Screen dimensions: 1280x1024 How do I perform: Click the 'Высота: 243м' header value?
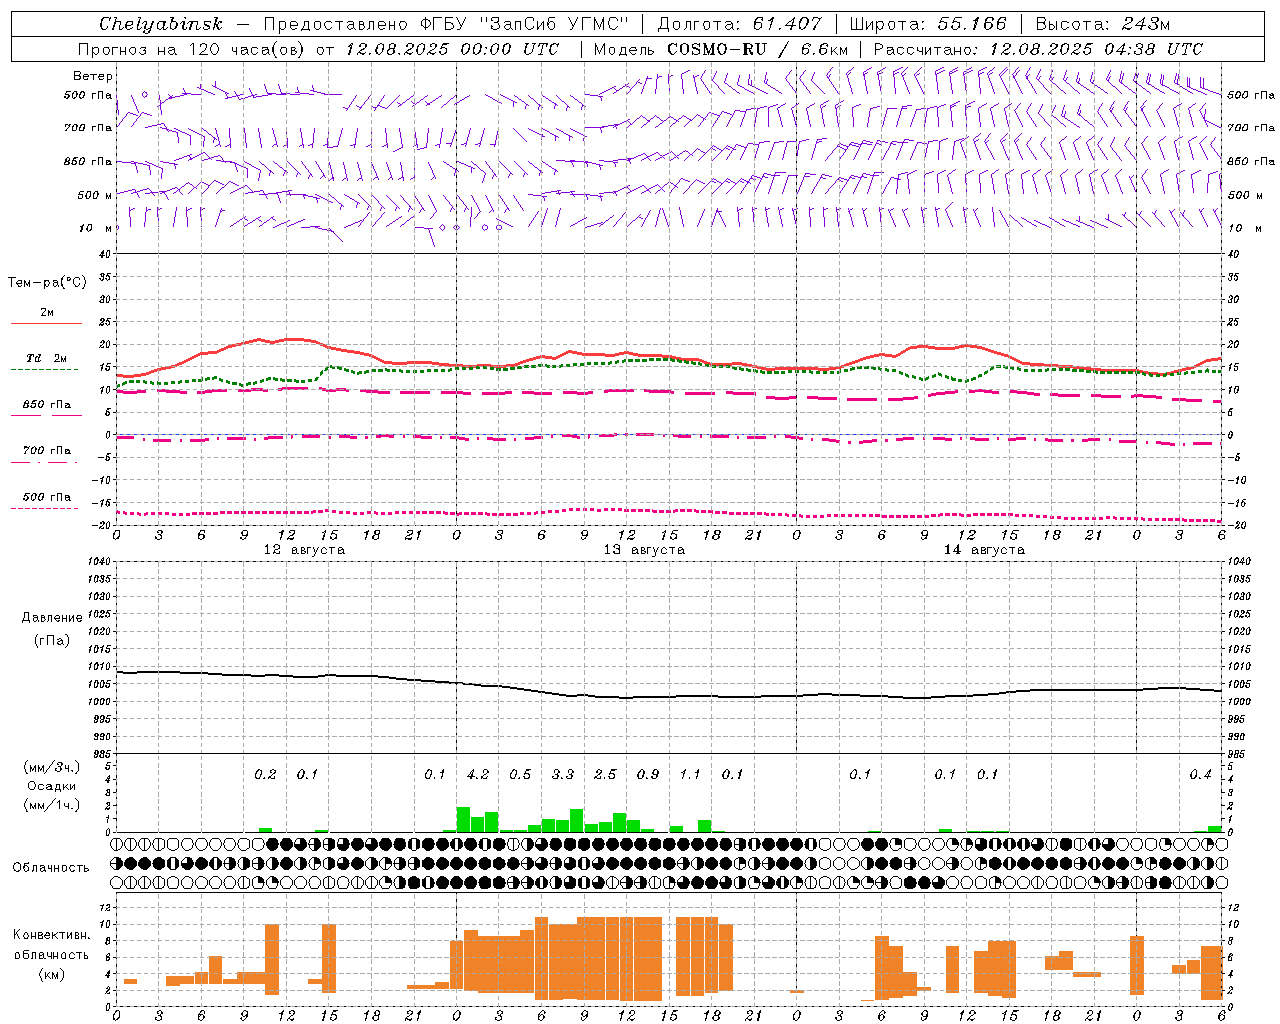1103,24
